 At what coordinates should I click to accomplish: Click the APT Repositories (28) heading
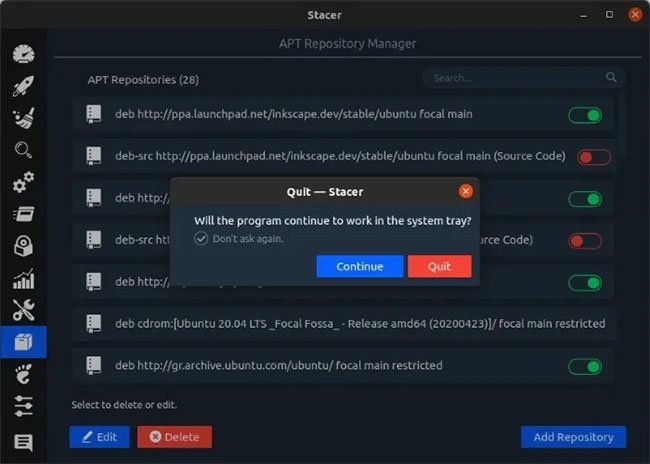(x=143, y=80)
